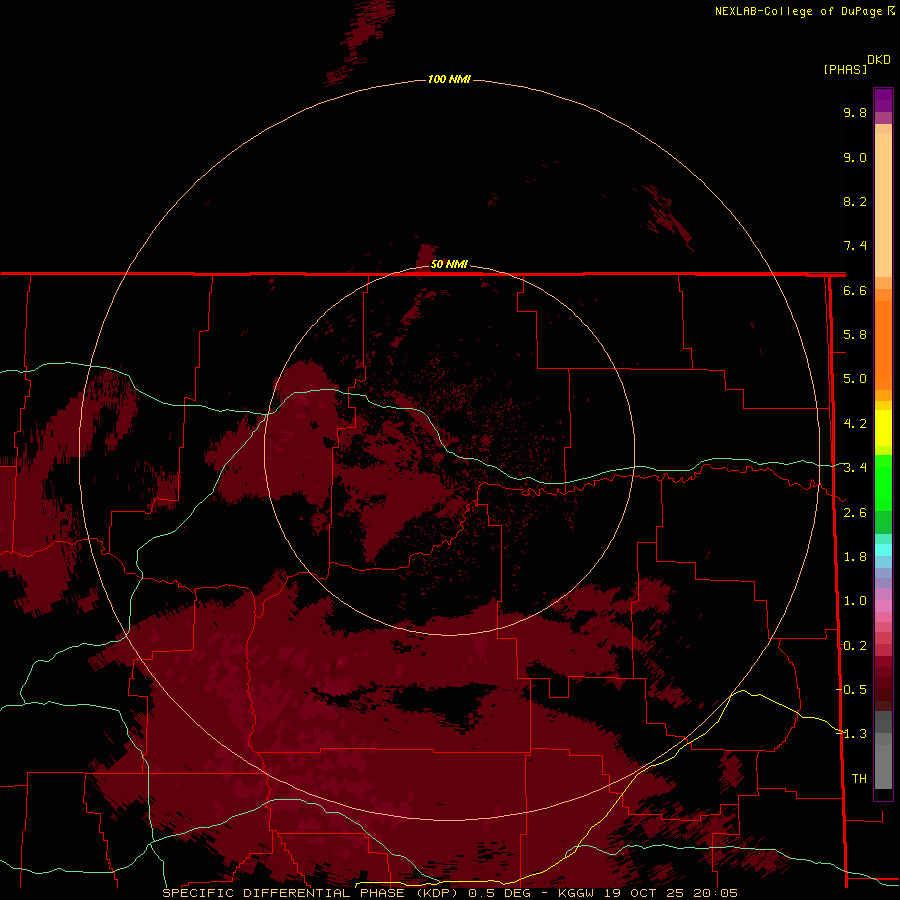Image resolution: width=900 pixels, height=900 pixels.
Task: Click the 8.2 value on the legend
Action: tap(855, 201)
